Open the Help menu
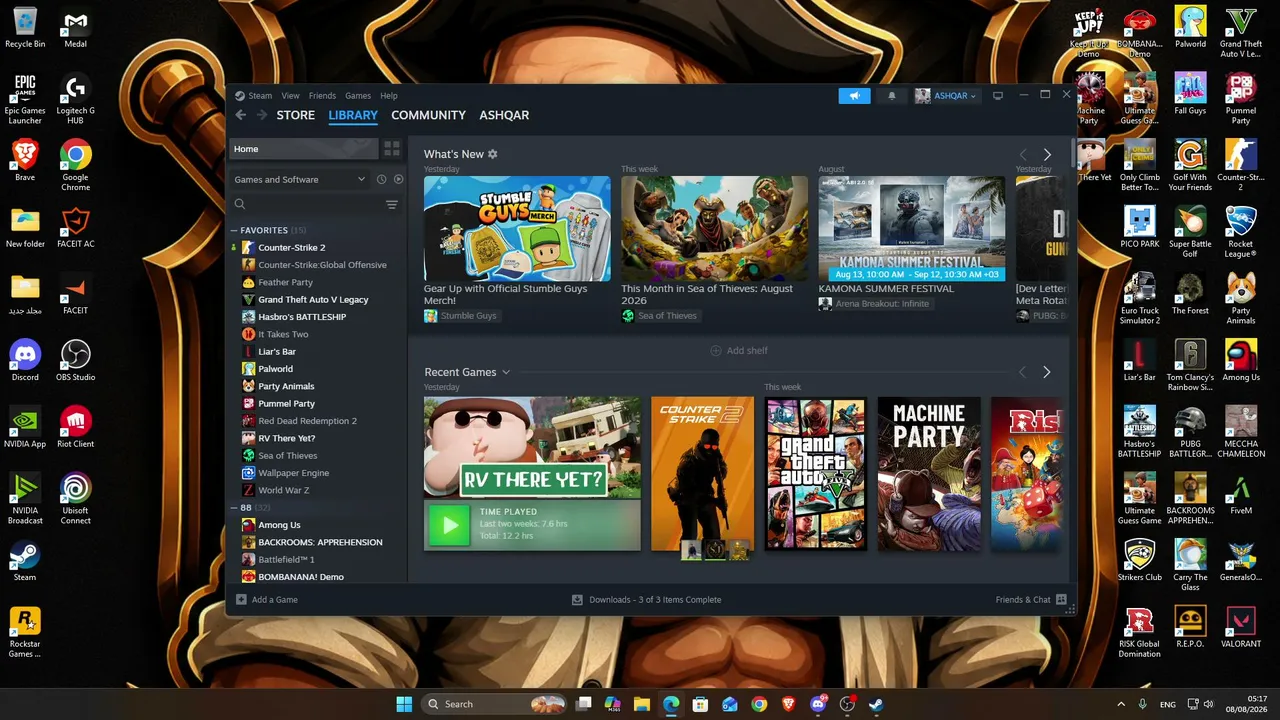1280x720 pixels. coord(389,96)
